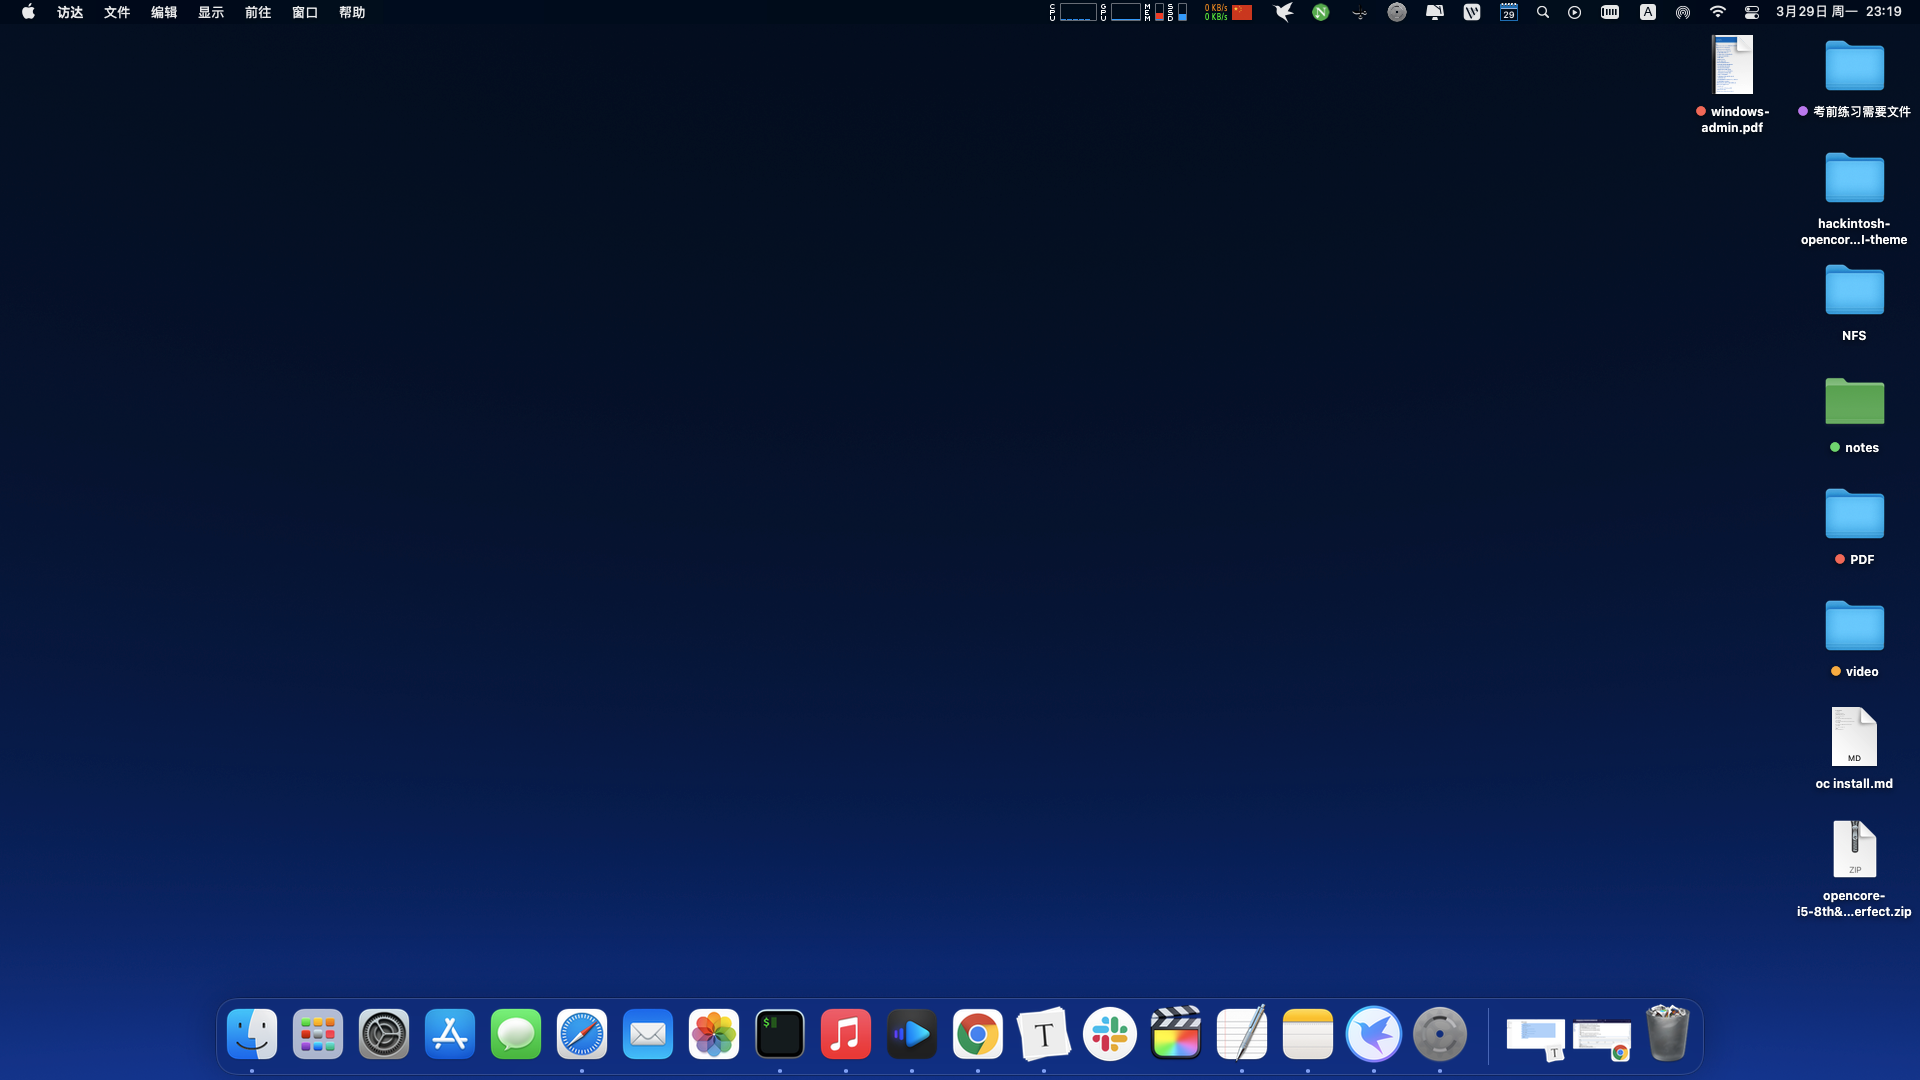
Task: Open Spotlight search in menu bar
Action: [x=1543, y=12]
